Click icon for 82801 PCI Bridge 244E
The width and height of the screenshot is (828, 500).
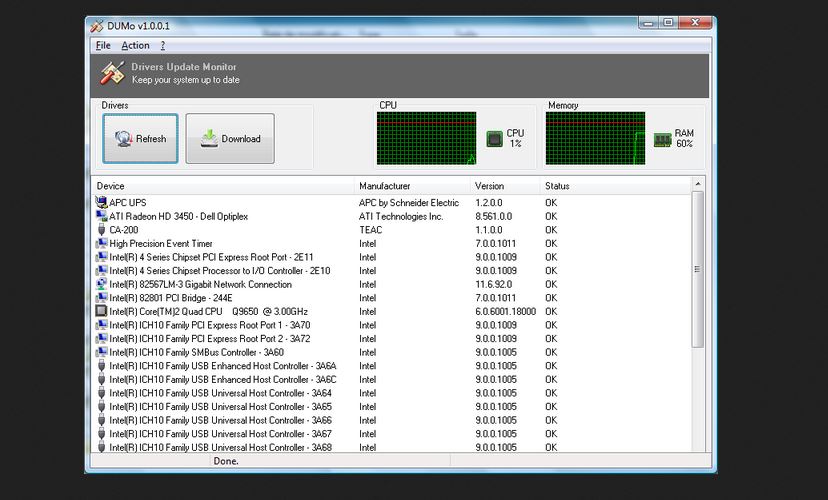pyautogui.click(x=101, y=298)
